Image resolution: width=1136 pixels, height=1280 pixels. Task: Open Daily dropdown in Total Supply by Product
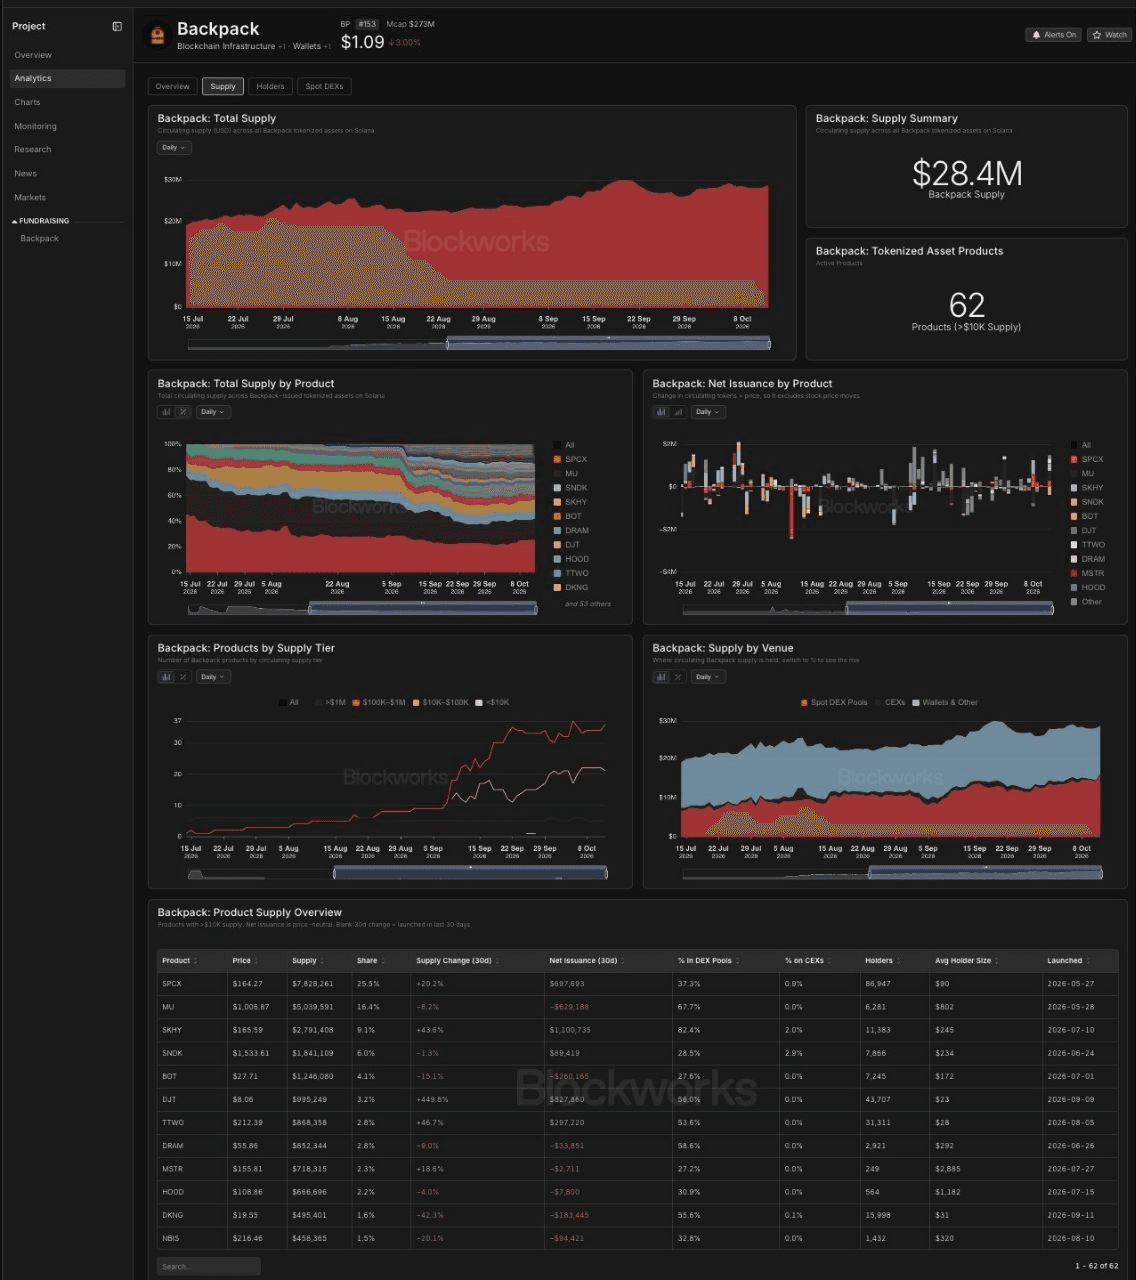[x=213, y=412]
